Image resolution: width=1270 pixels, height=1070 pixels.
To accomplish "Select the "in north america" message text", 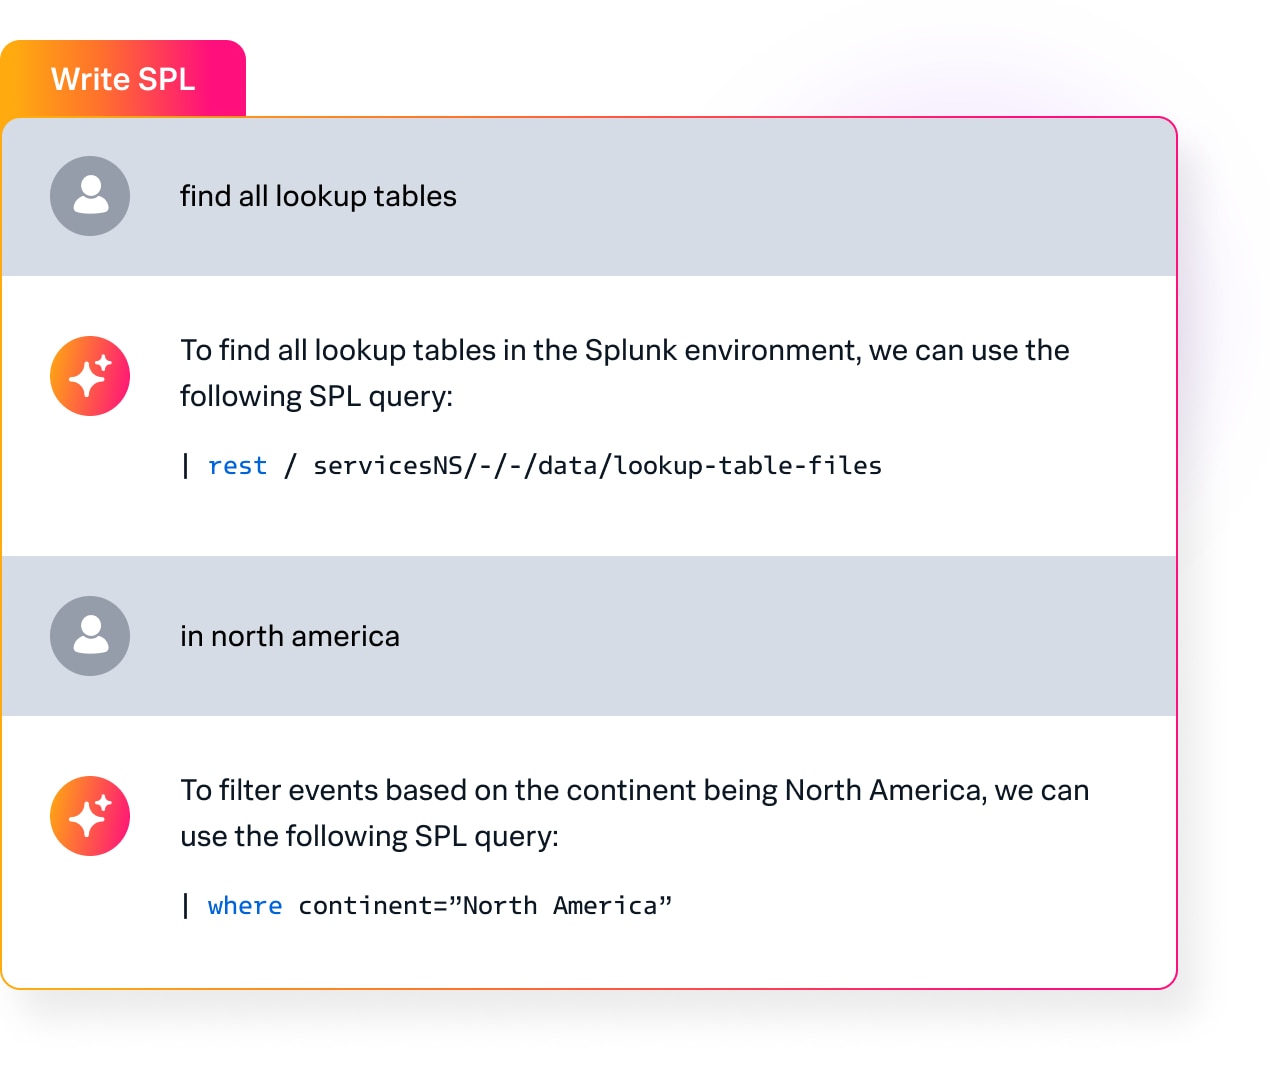I will coord(289,636).
